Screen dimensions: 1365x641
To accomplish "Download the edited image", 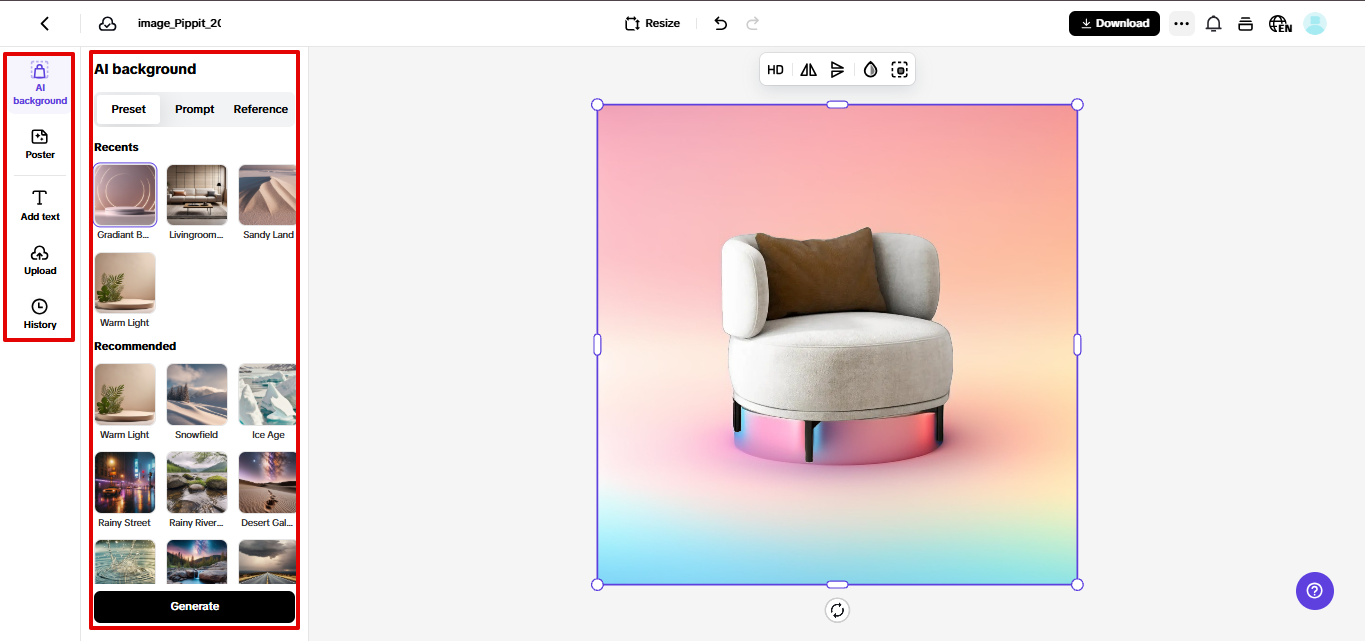I will (1113, 22).
